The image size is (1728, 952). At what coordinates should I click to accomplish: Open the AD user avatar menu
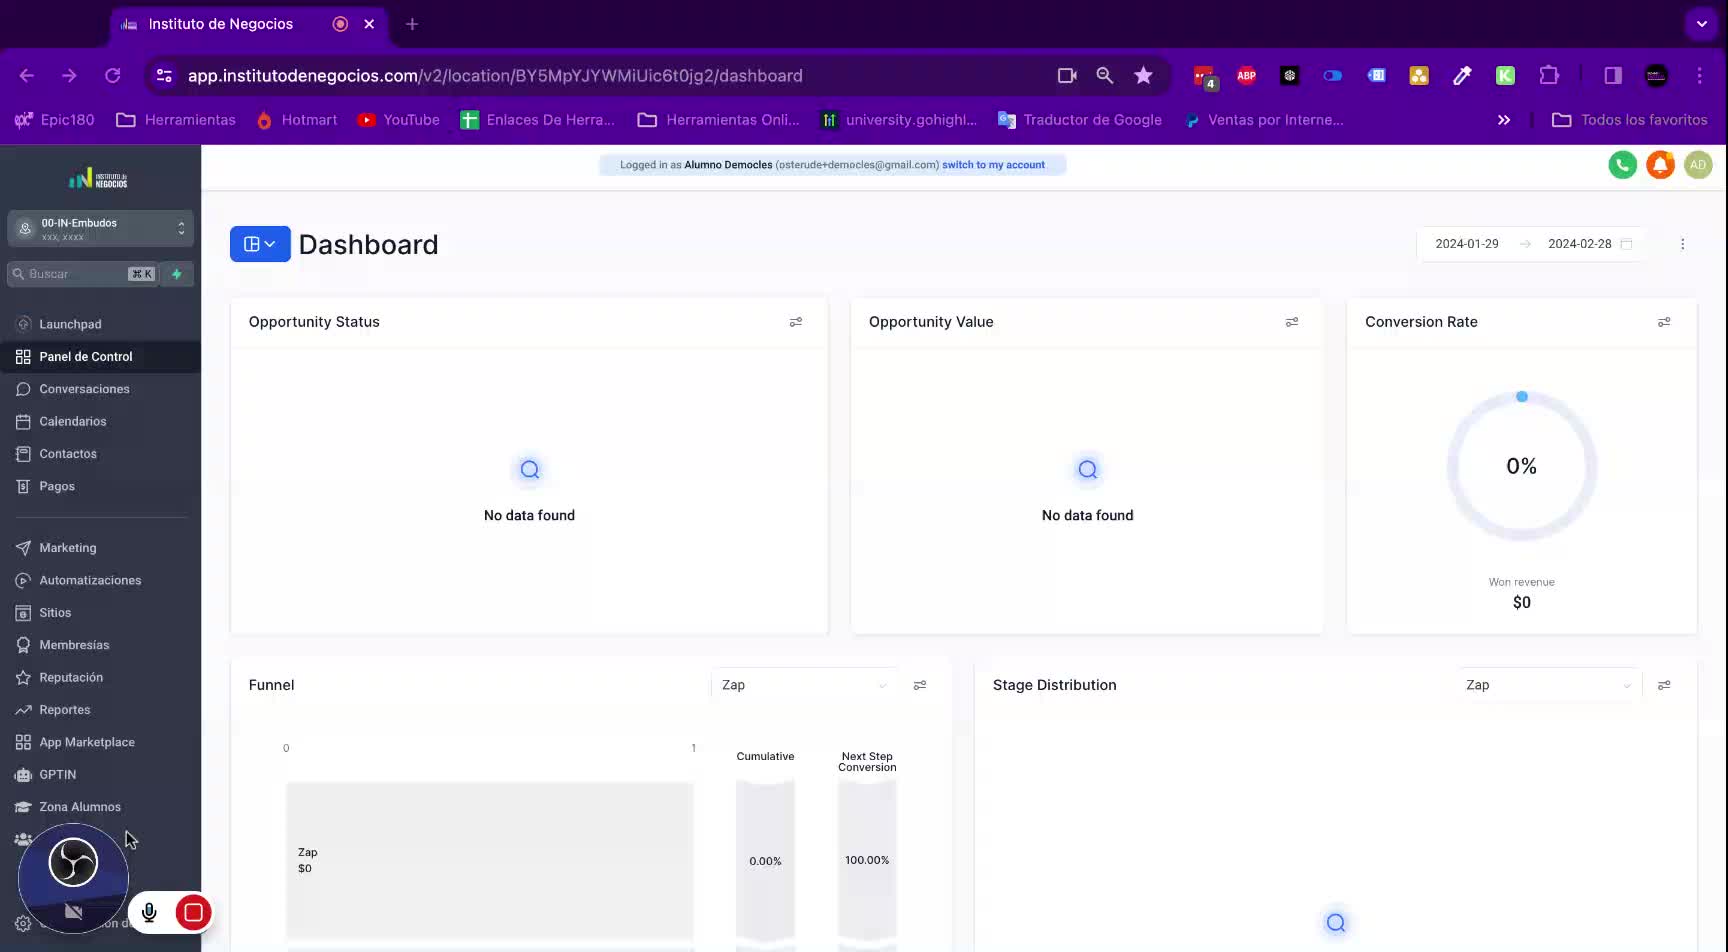point(1698,165)
